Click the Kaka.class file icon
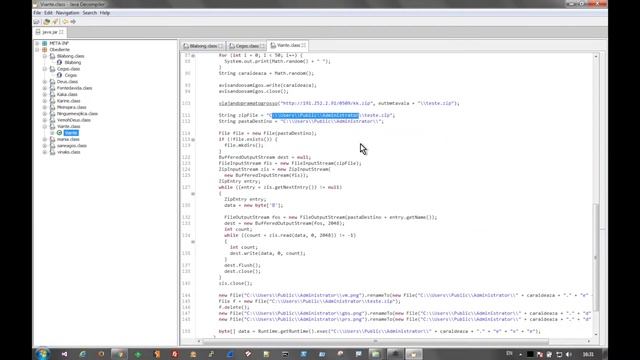The width and height of the screenshot is (640, 360). tap(52, 94)
